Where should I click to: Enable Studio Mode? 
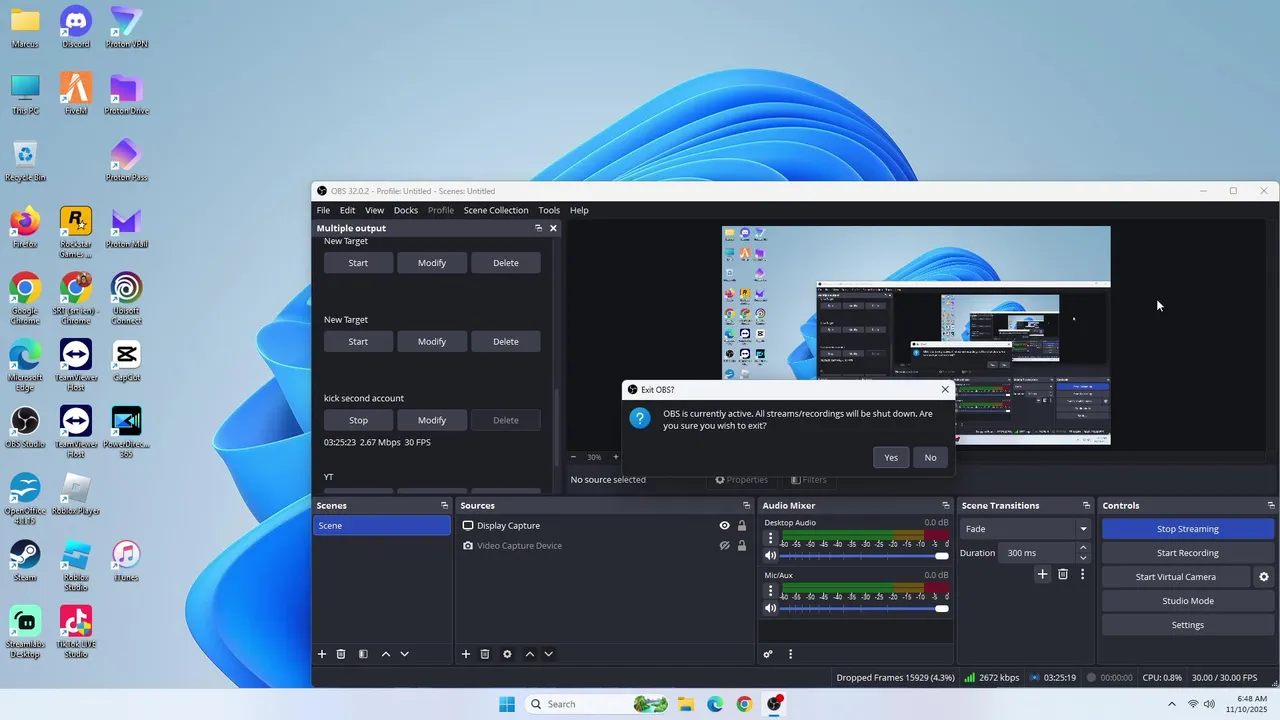(x=1188, y=601)
